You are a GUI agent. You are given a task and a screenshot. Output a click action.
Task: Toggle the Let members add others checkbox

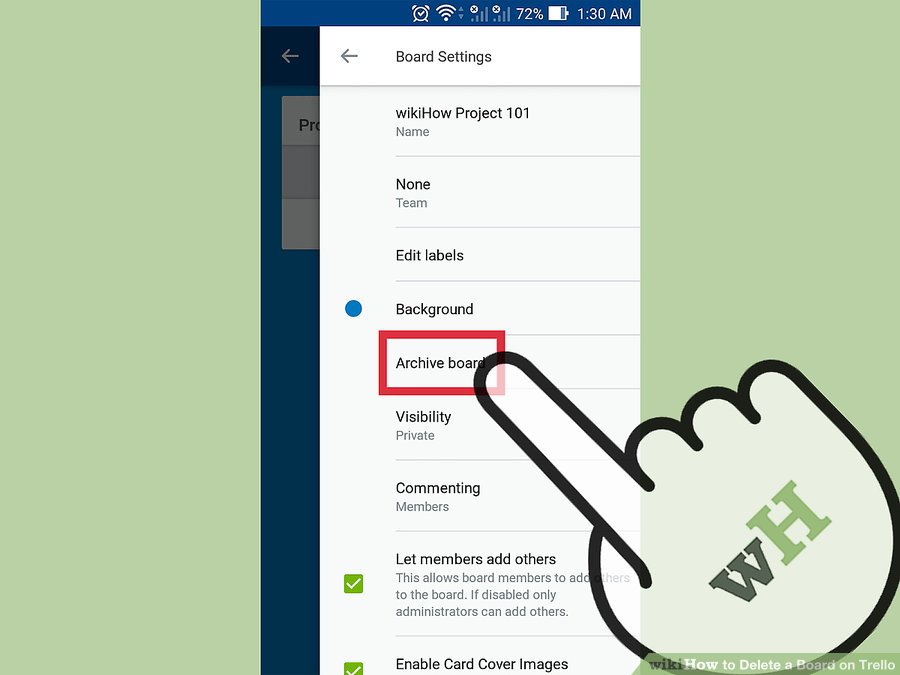point(354,584)
